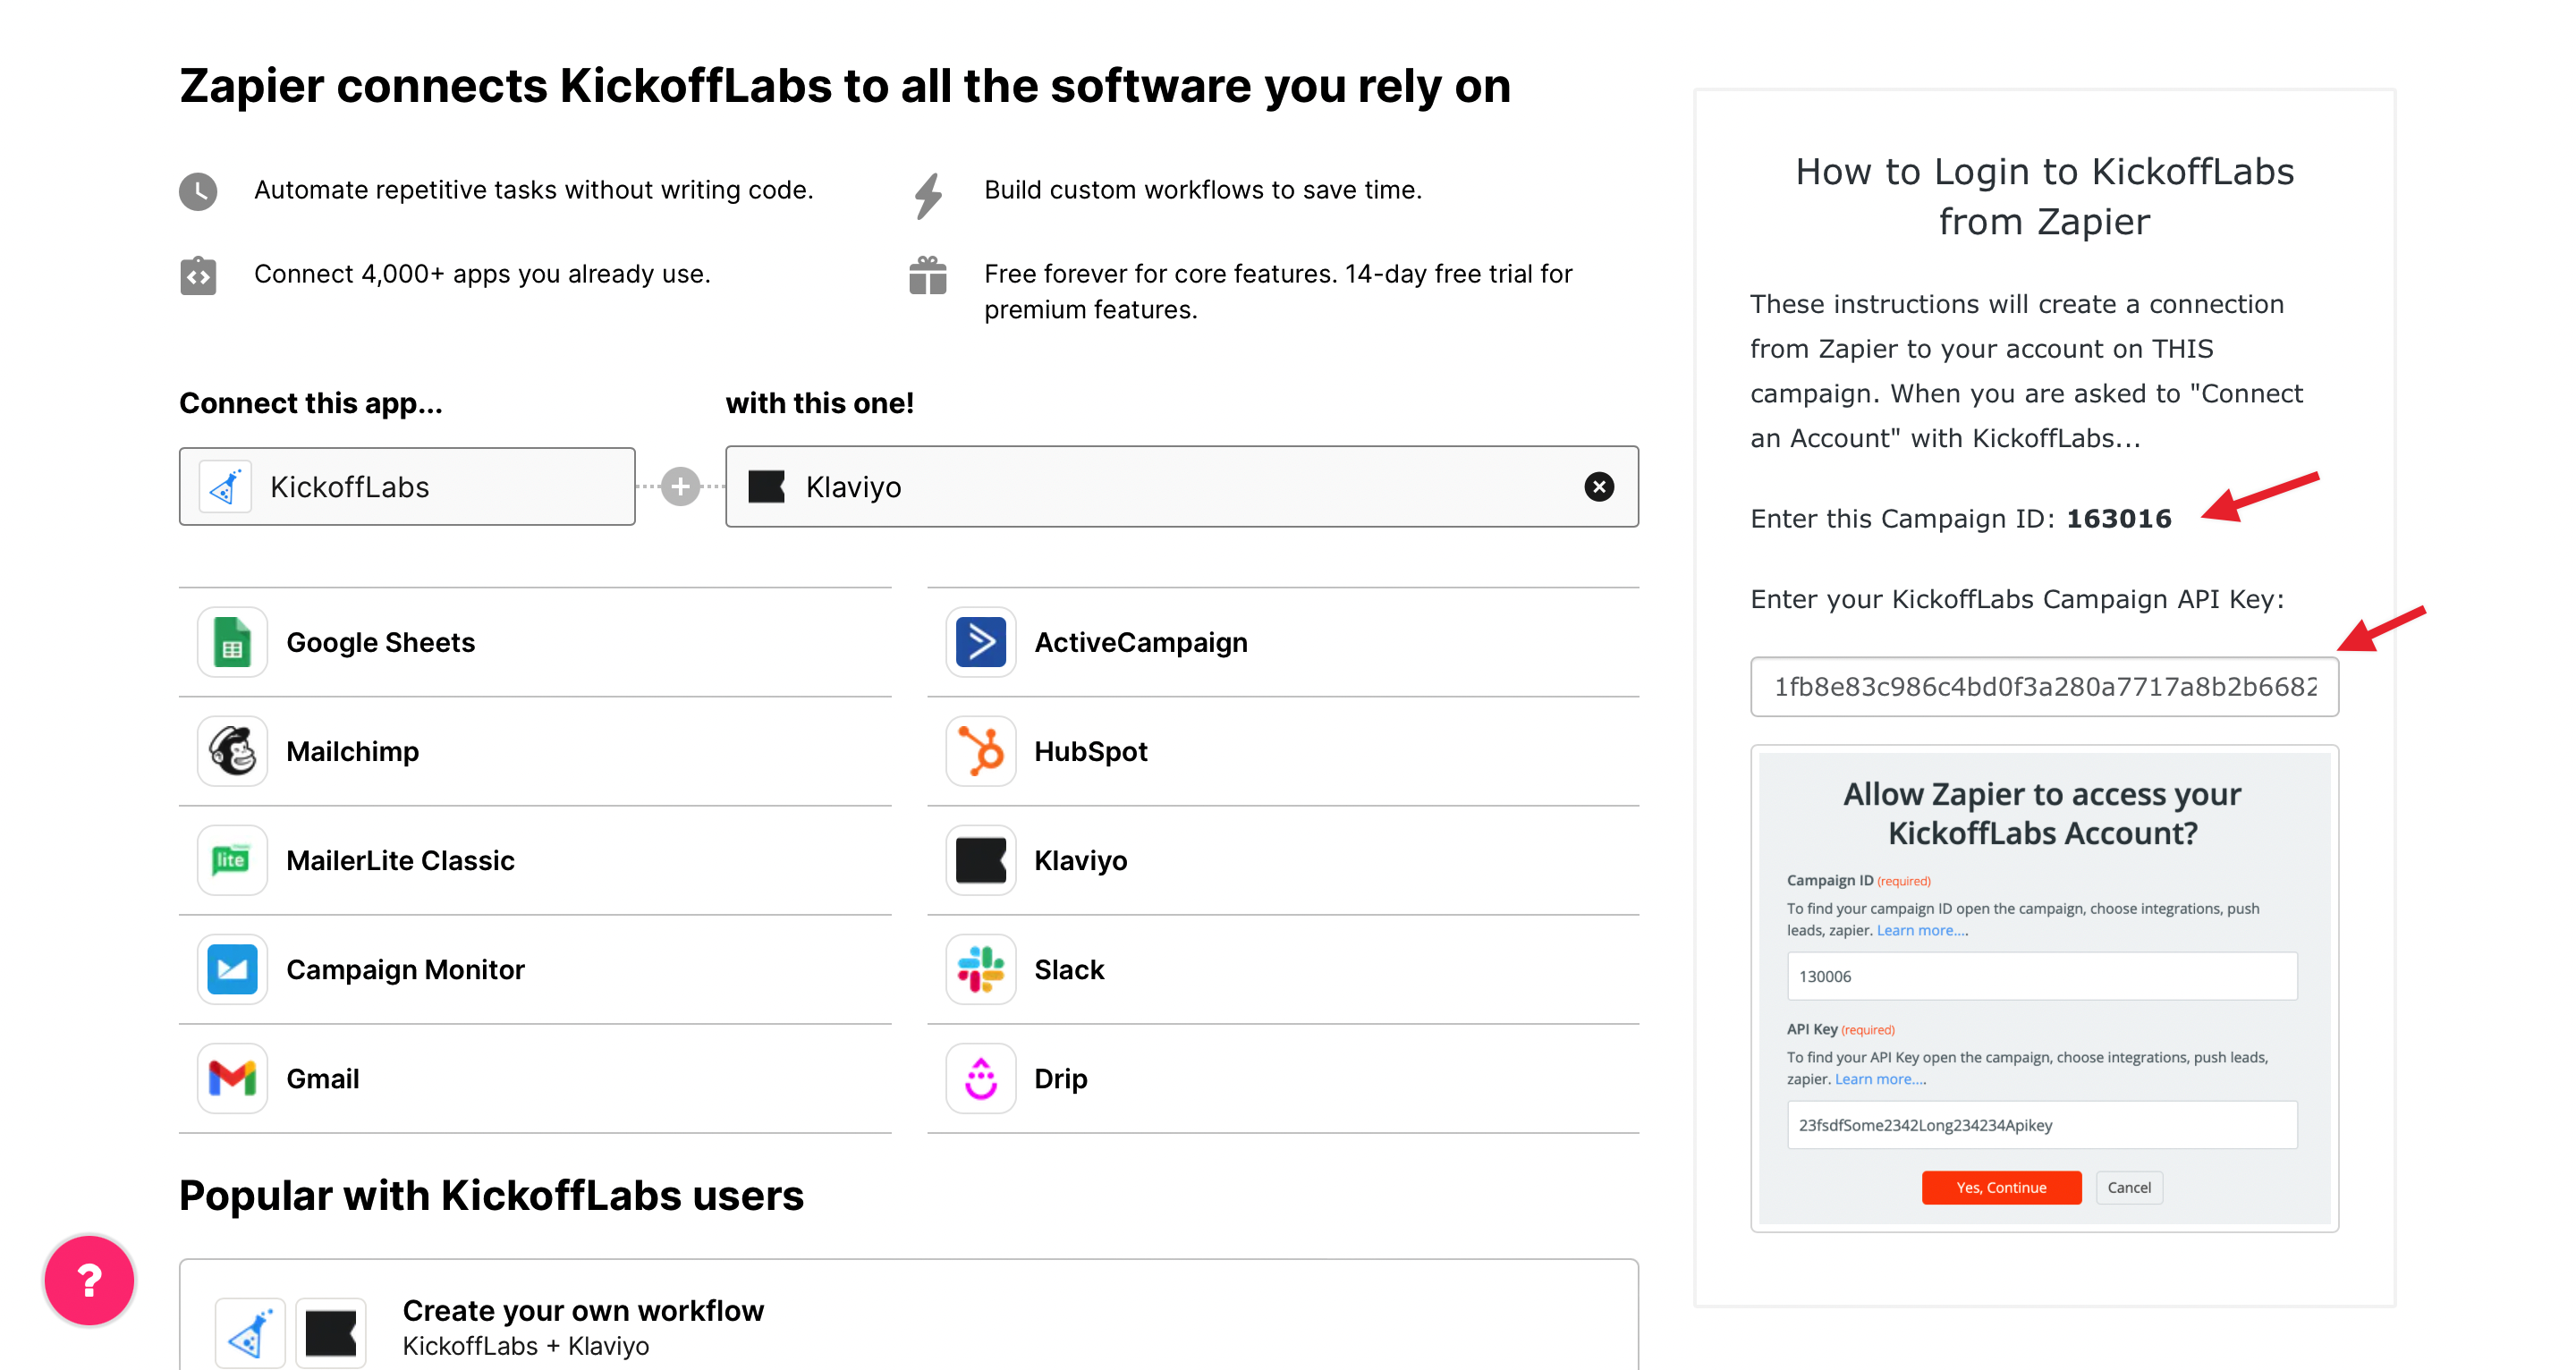
Task: Click the Drip icon
Action: 980,1078
